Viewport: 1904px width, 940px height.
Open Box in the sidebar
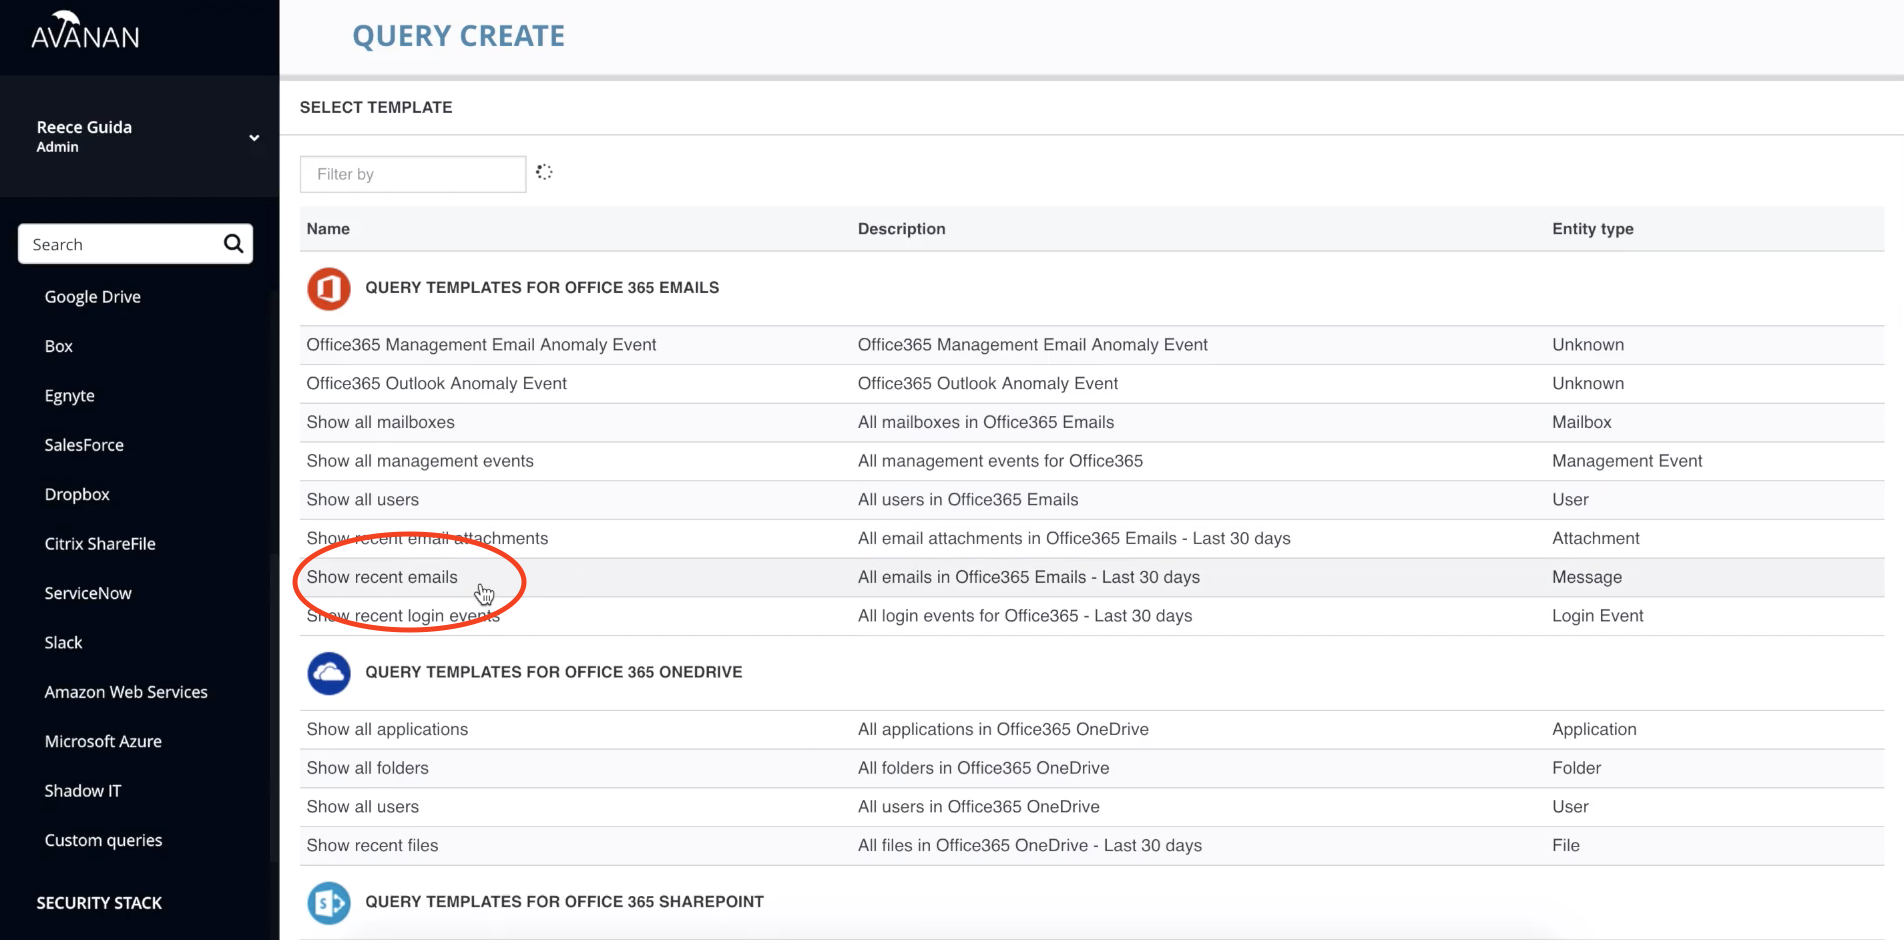[x=58, y=346]
